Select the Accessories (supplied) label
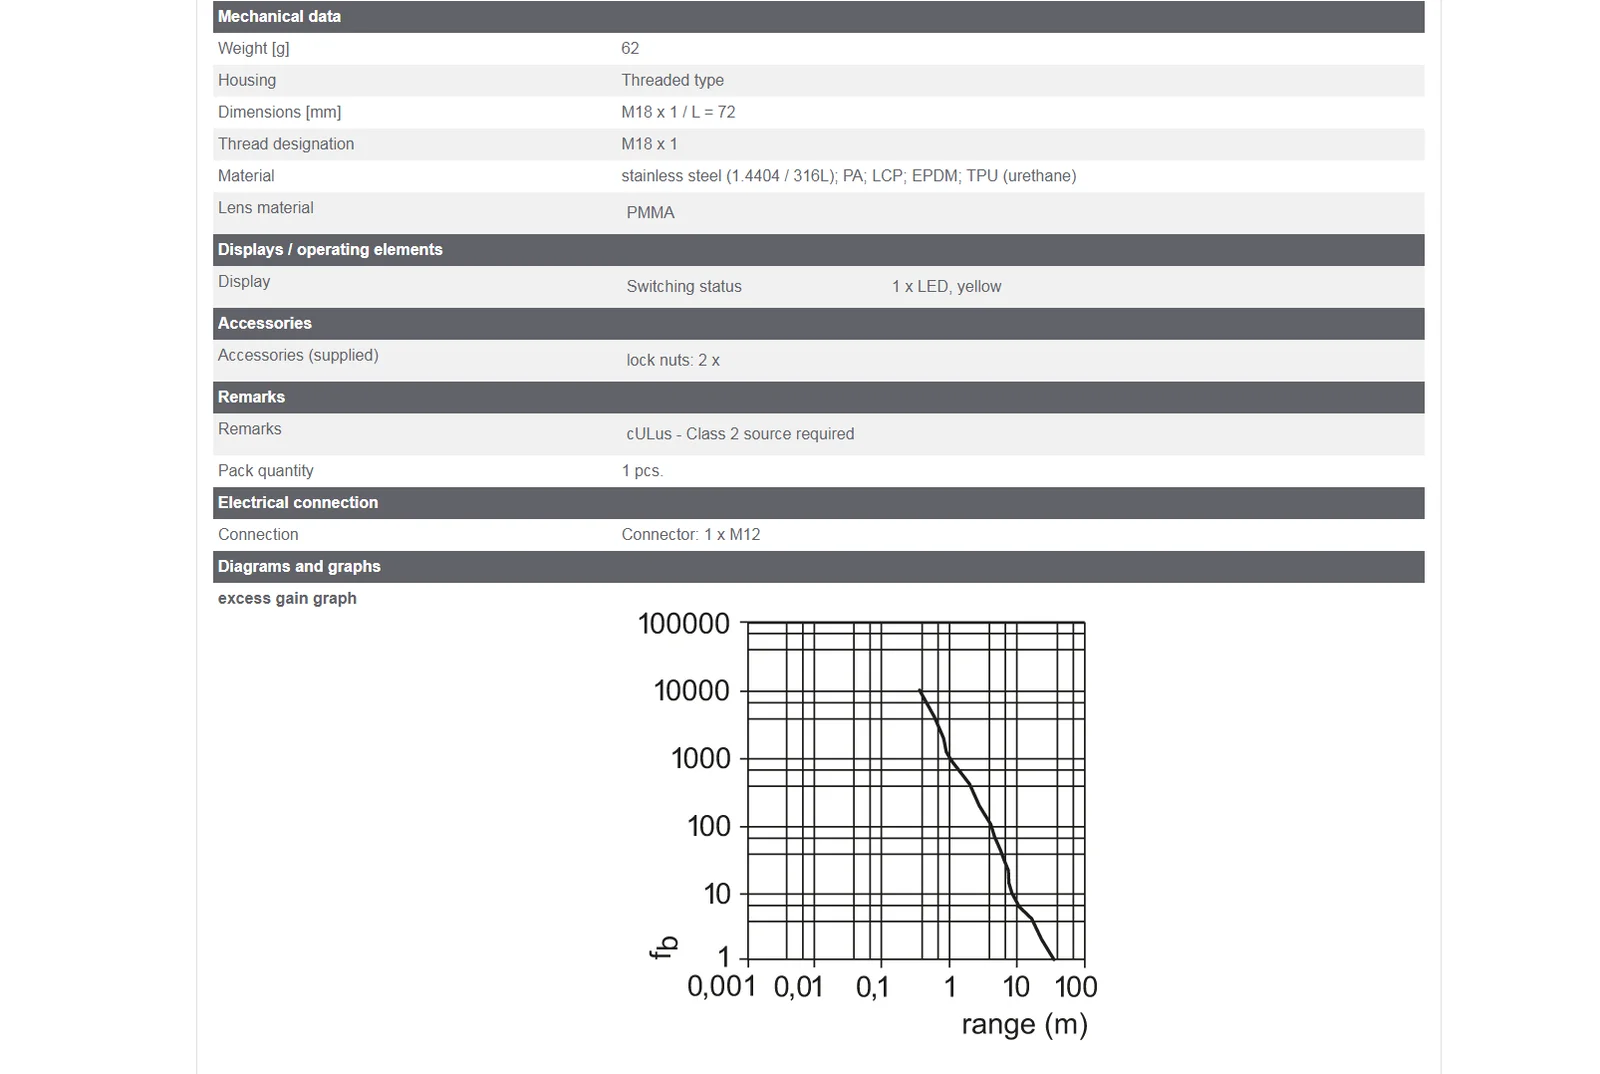Image resolution: width=1600 pixels, height=1074 pixels. [x=298, y=355]
